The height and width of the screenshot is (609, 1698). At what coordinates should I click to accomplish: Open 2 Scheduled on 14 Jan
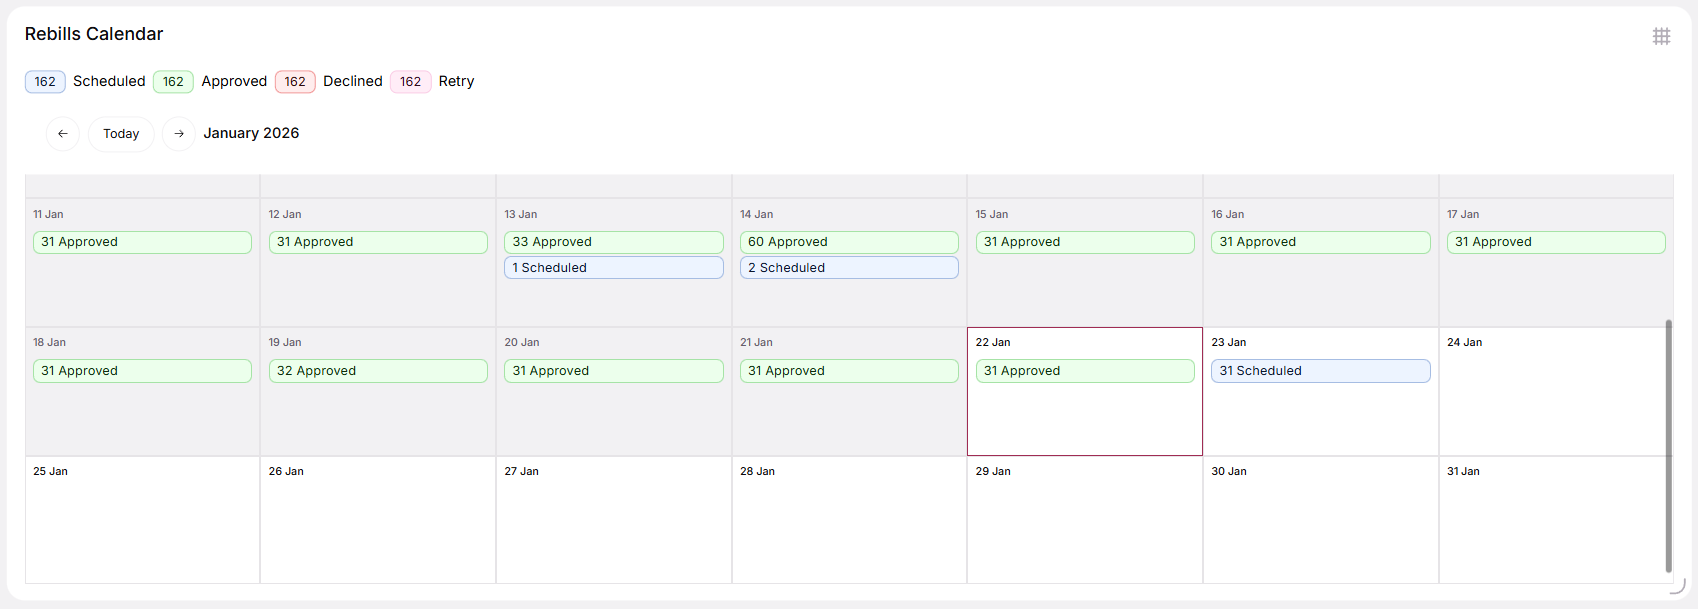849,268
